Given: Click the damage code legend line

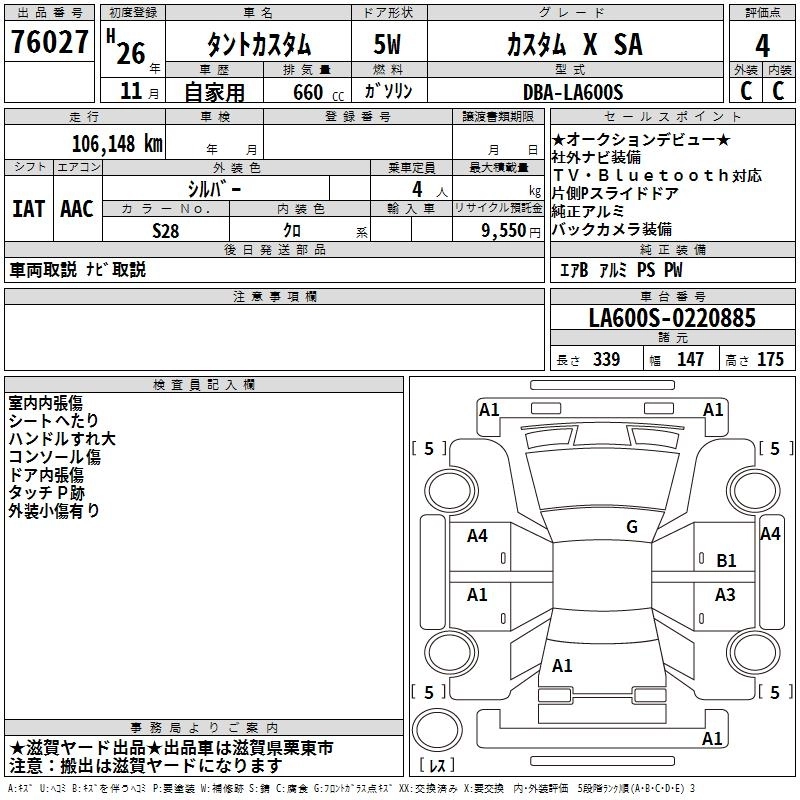Looking at the screenshot, I should [x=352, y=788].
